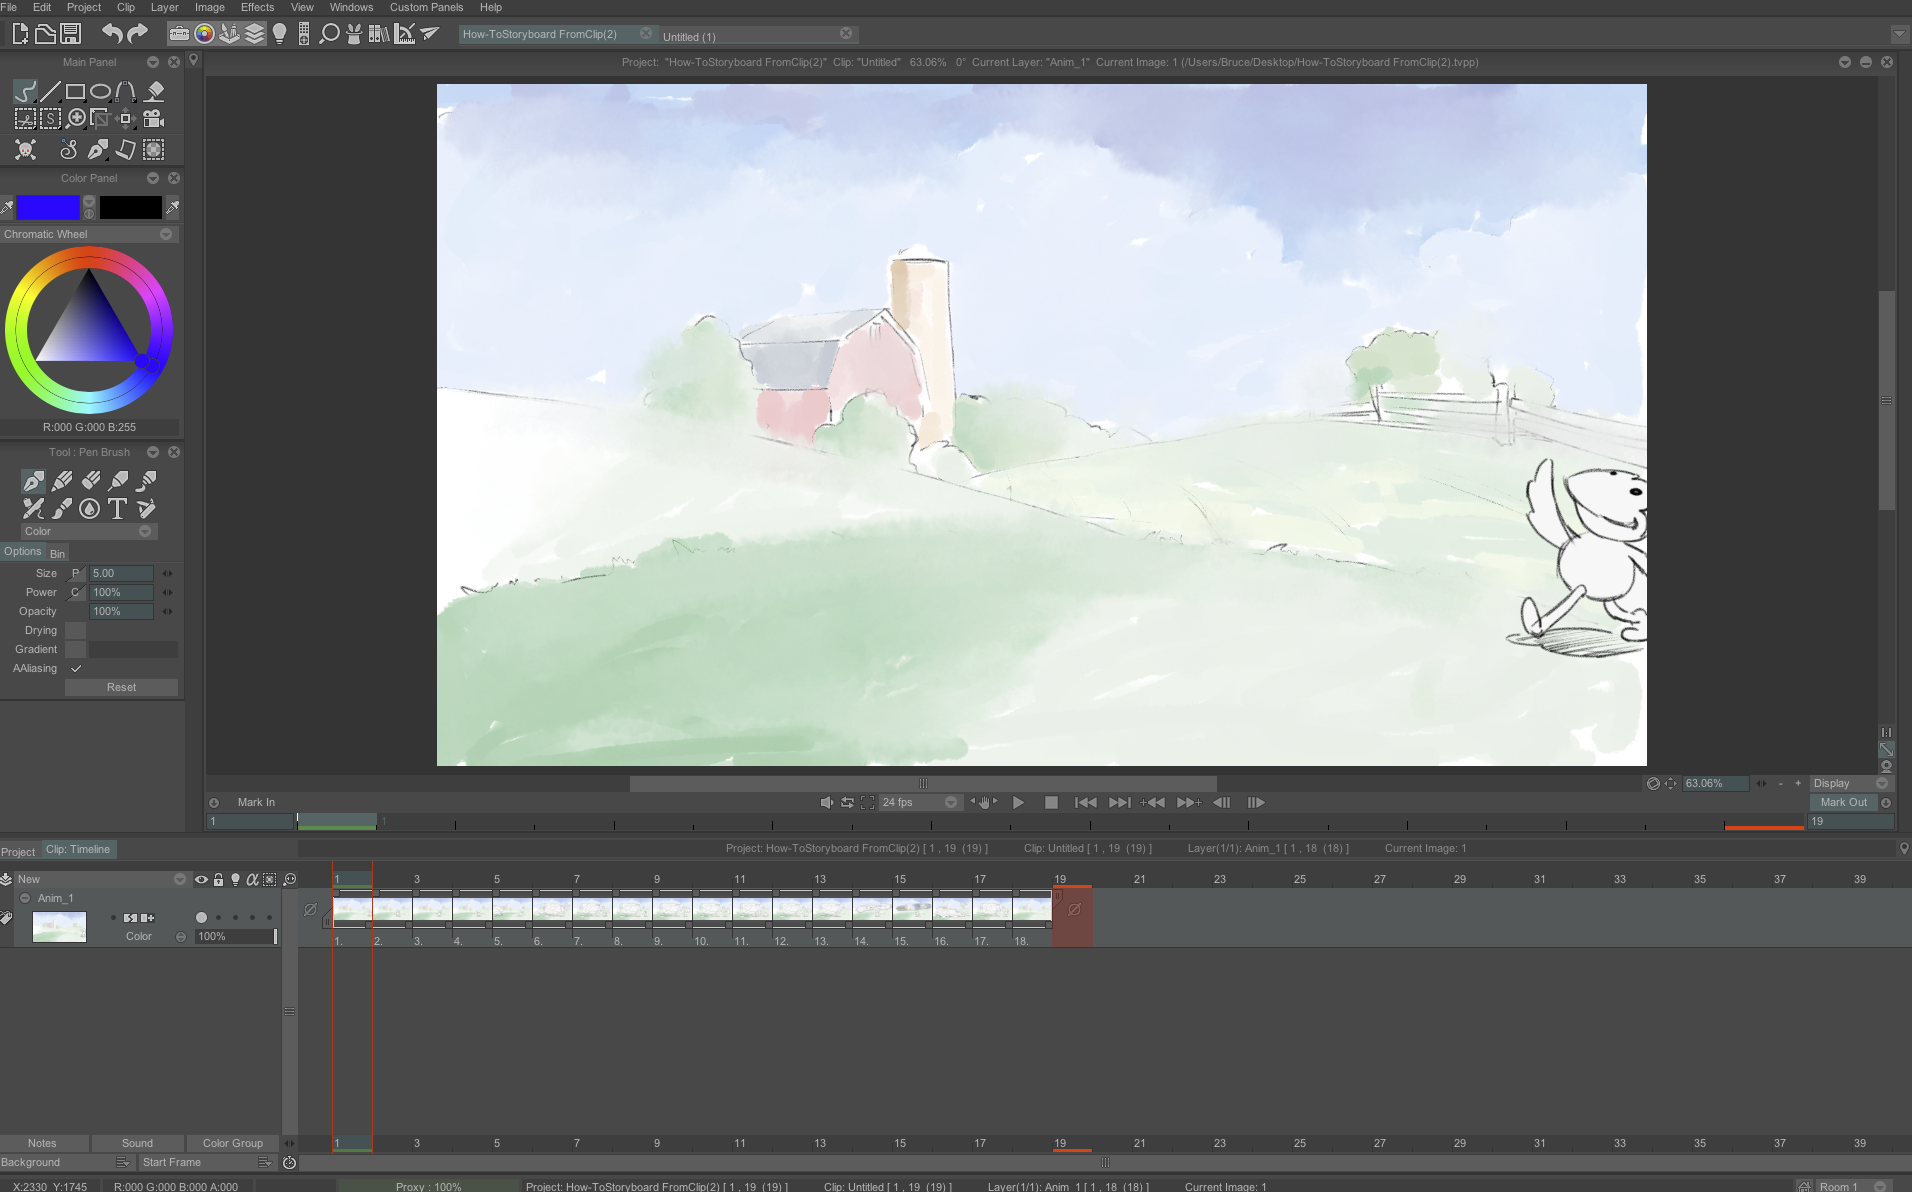Select the freehand stroke tool in Main Panel
The width and height of the screenshot is (1912, 1192).
click(25, 92)
